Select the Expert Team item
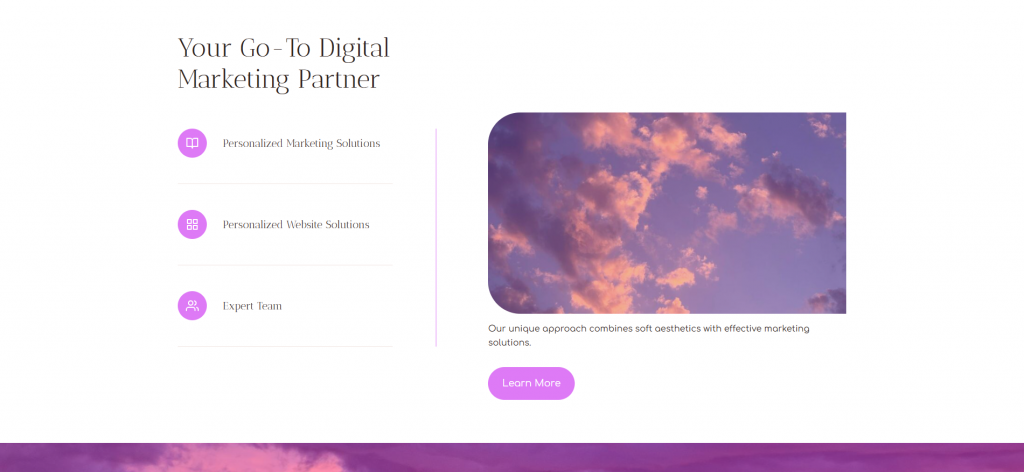Image resolution: width=1024 pixels, height=472 pixels. pyautogui.click(x=285, y=306)
